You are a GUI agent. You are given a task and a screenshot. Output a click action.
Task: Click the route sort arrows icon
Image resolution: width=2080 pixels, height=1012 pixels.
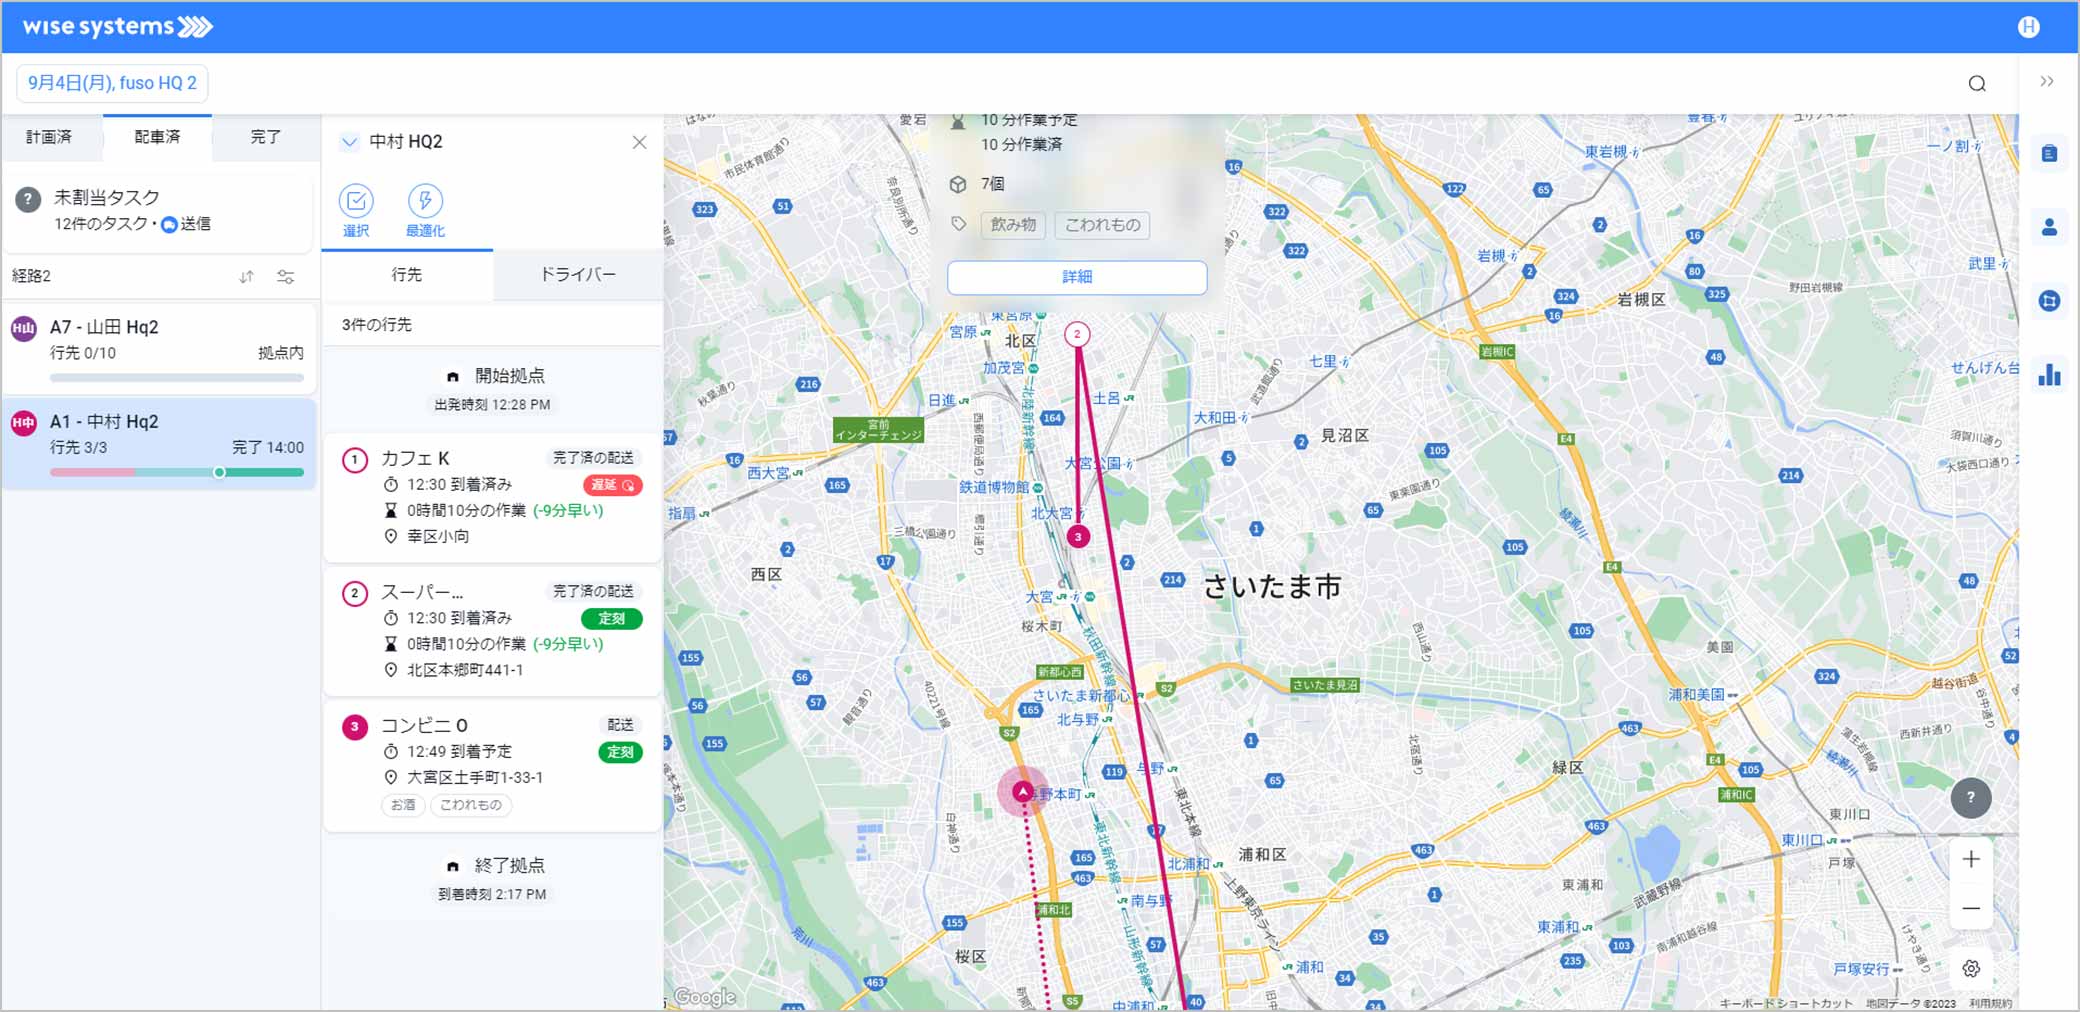246,277
